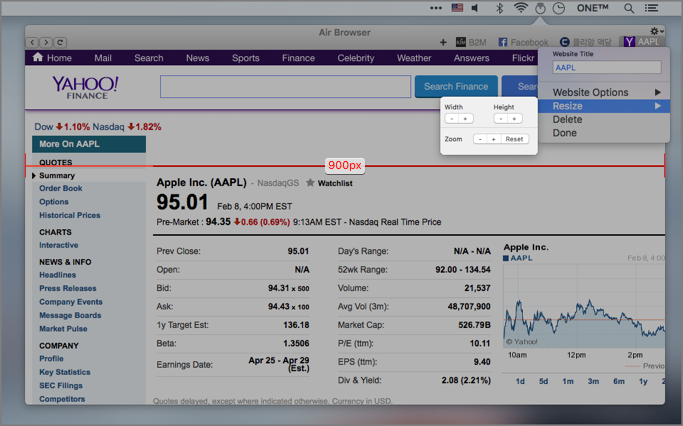Increase Width with the plus button
The height and width of the screenshot is (426, 683).
click(466, 119)
